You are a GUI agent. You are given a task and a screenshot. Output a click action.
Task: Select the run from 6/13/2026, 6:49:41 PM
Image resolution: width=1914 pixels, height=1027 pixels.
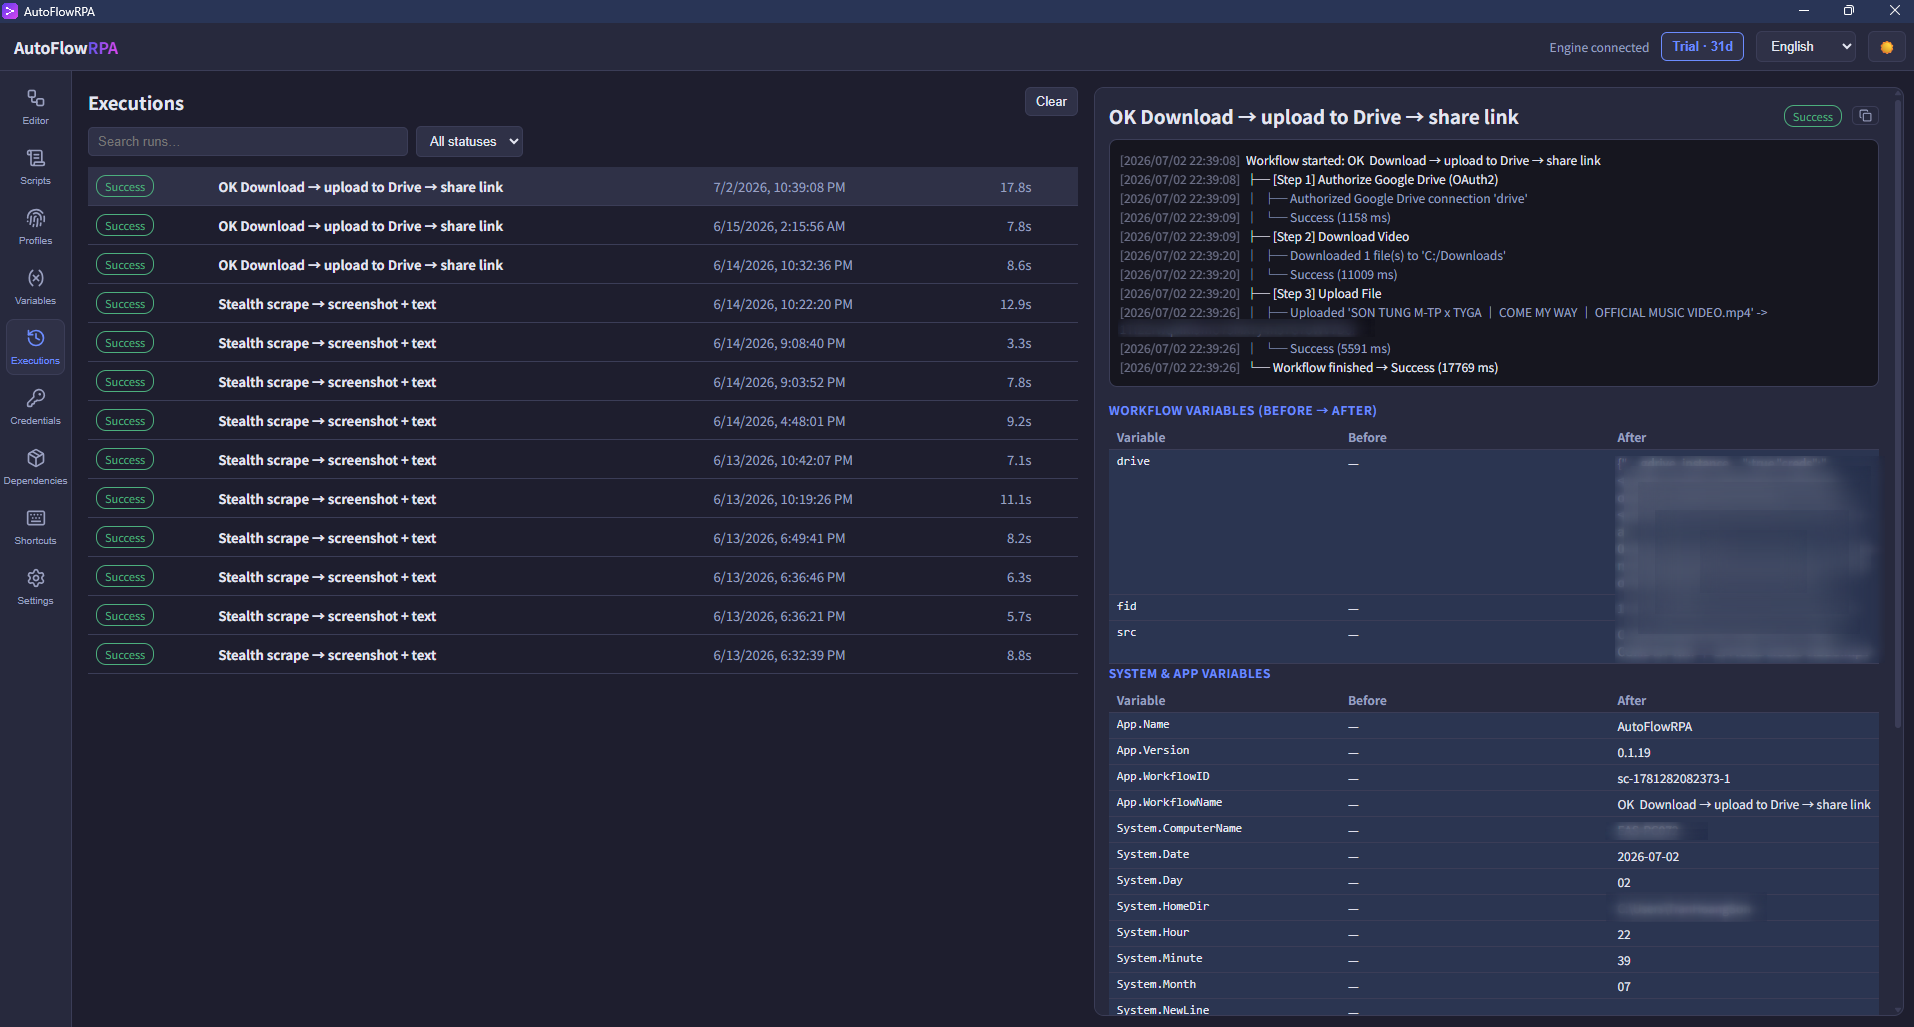click(583, 538)
